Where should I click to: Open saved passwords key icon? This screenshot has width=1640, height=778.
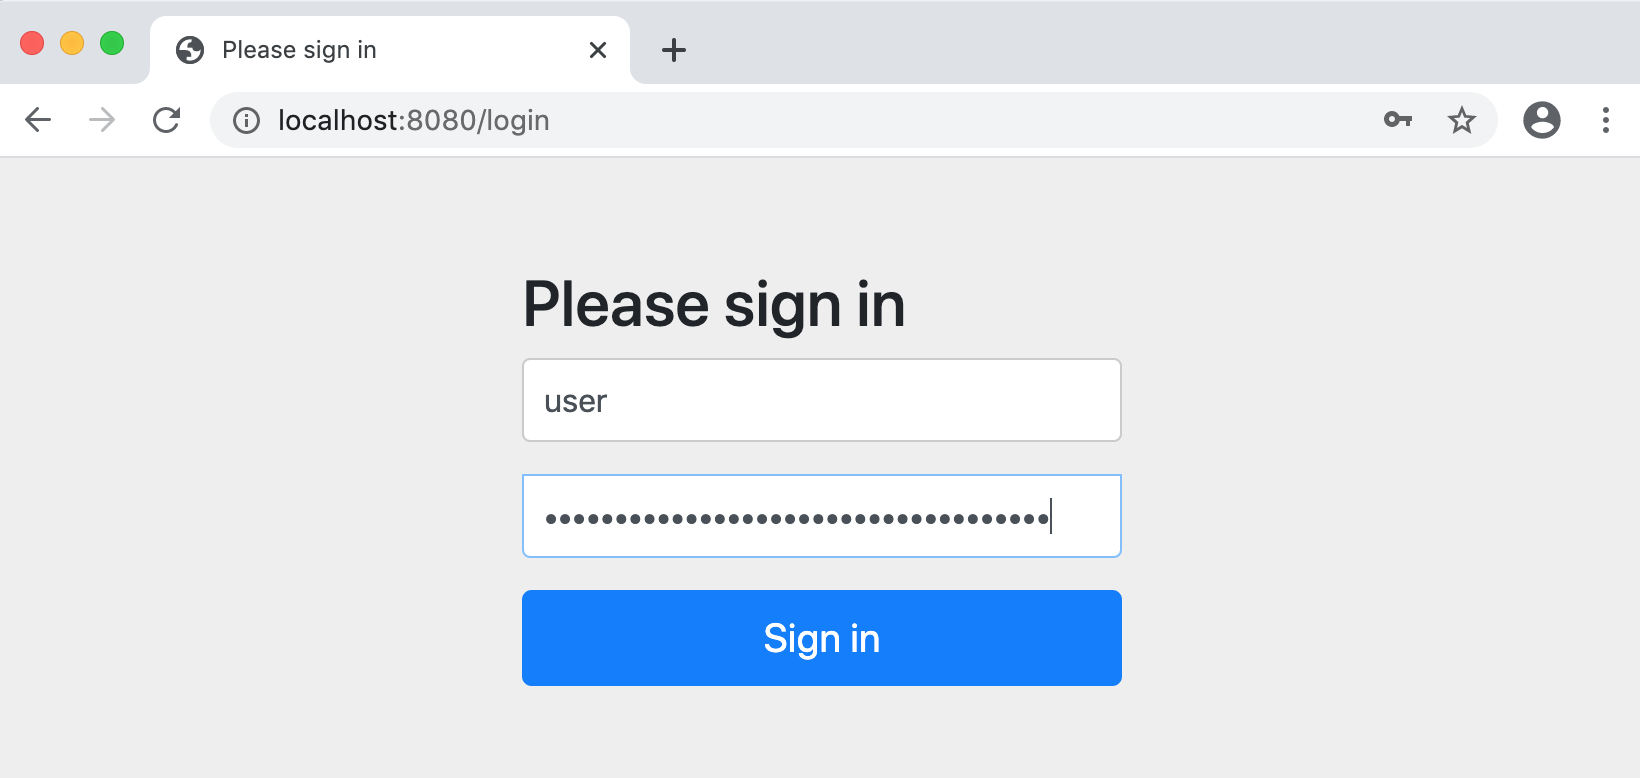1398,120
